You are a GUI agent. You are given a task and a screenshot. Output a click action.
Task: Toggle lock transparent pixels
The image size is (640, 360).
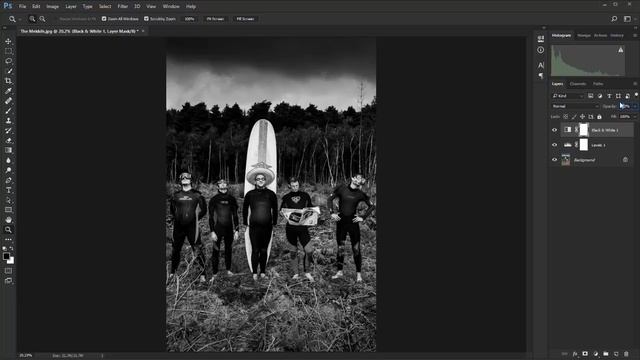[566, 117]
